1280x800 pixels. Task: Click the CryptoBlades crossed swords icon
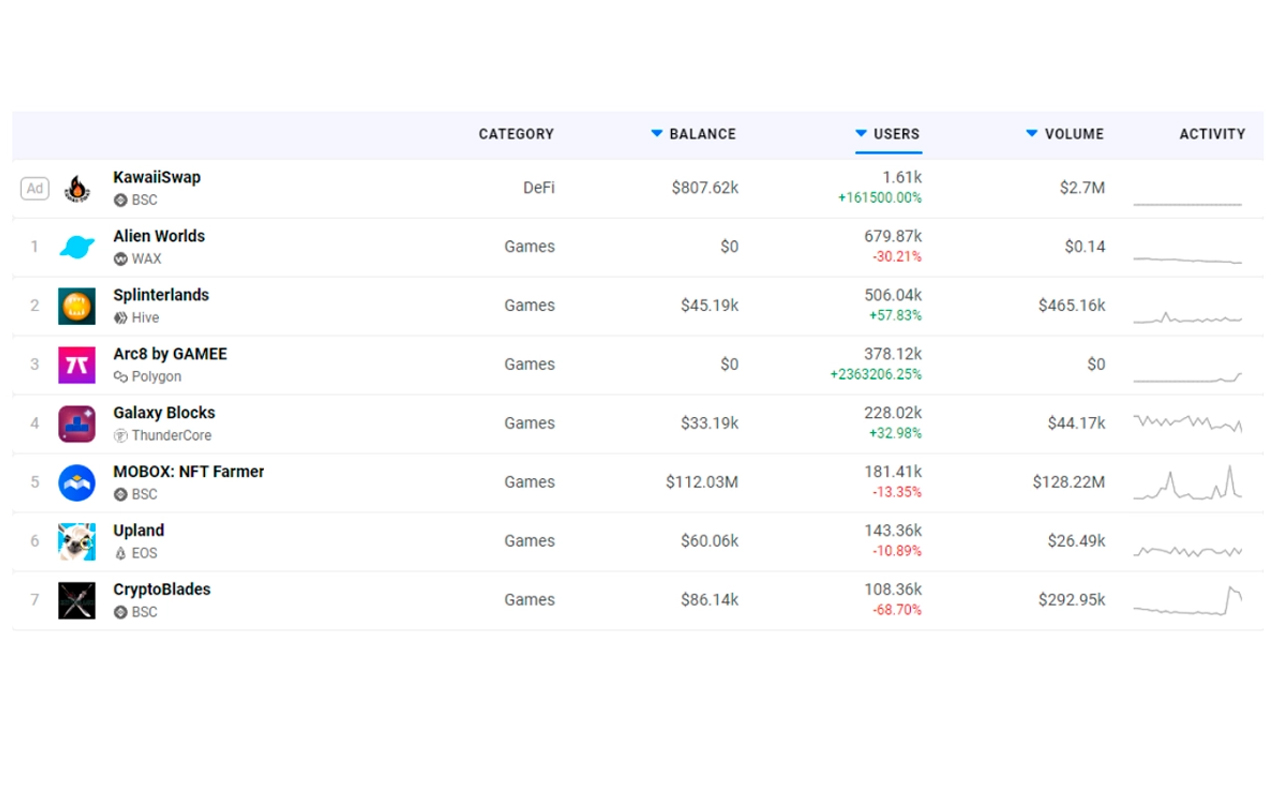click(77, 600)
